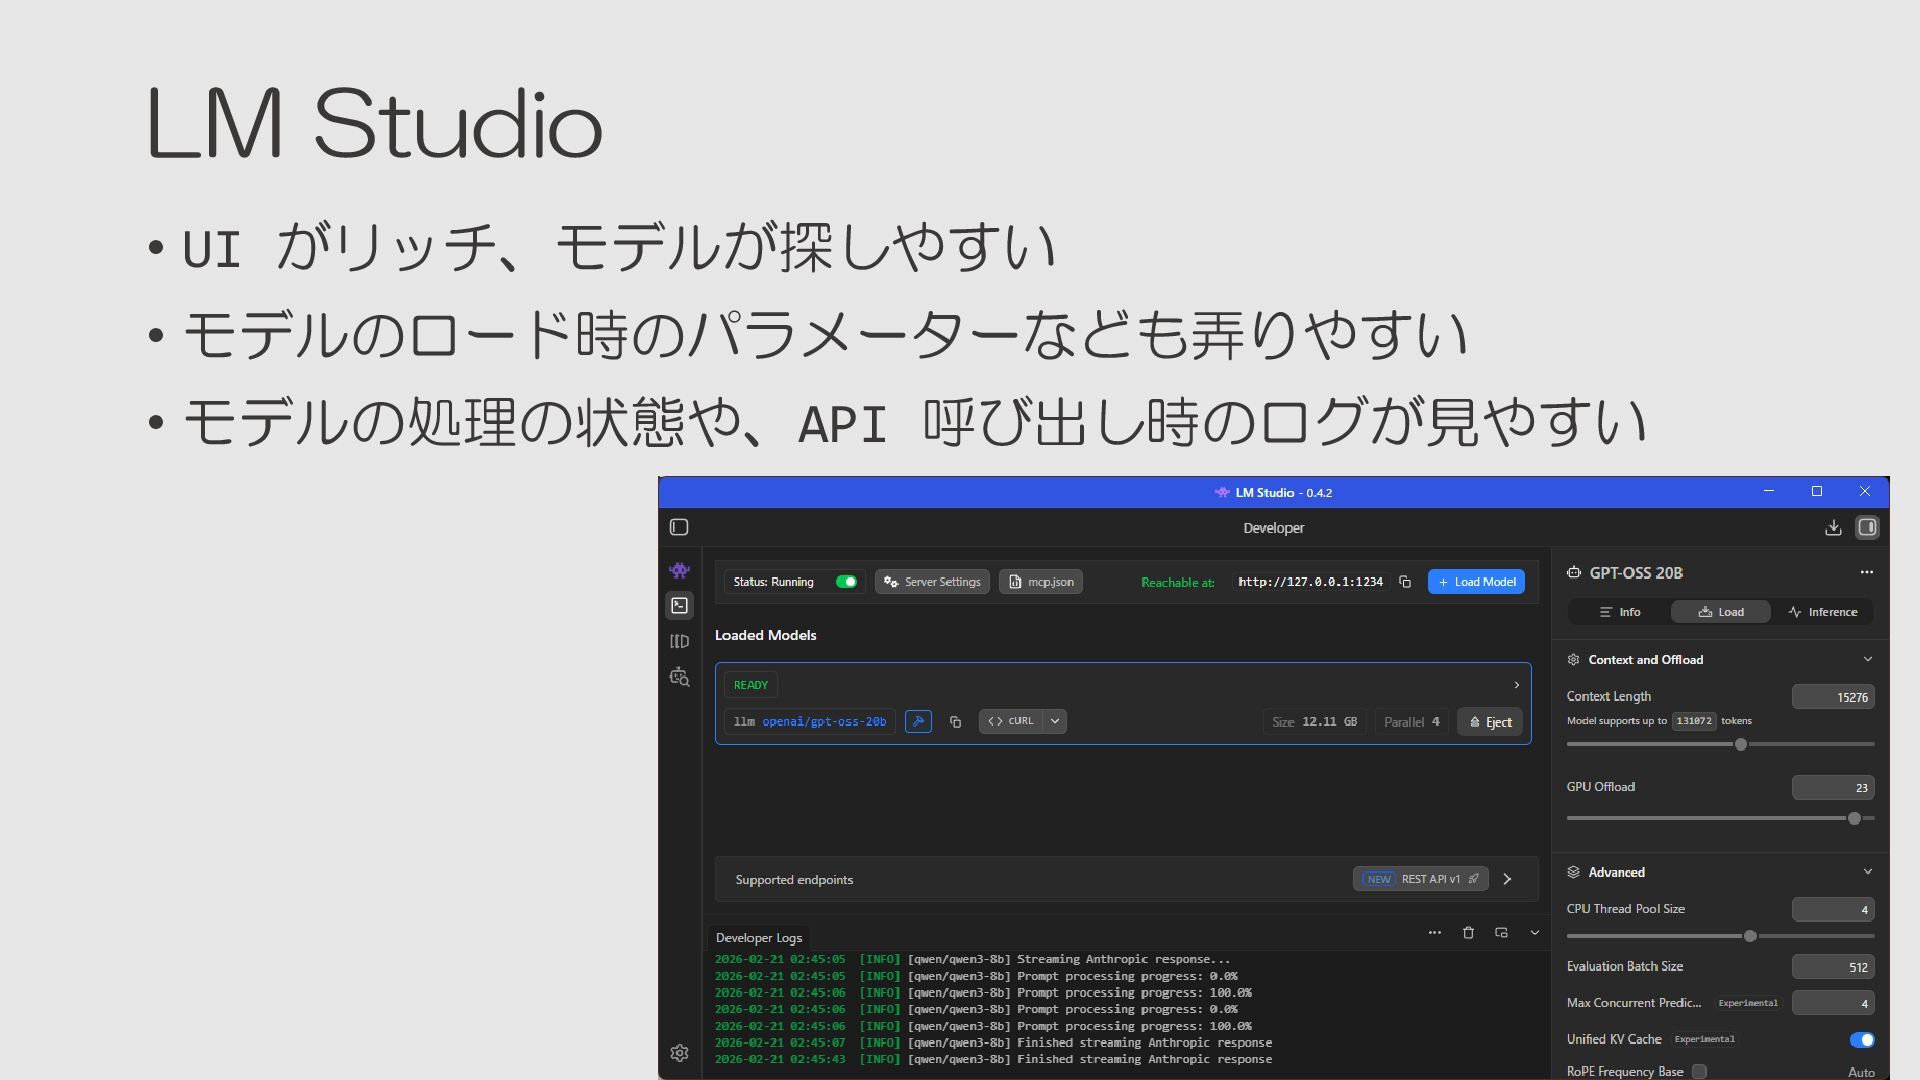Toggle the Status: Running server switch
Screen dimensions: 1920x1080
pos(846,582)
